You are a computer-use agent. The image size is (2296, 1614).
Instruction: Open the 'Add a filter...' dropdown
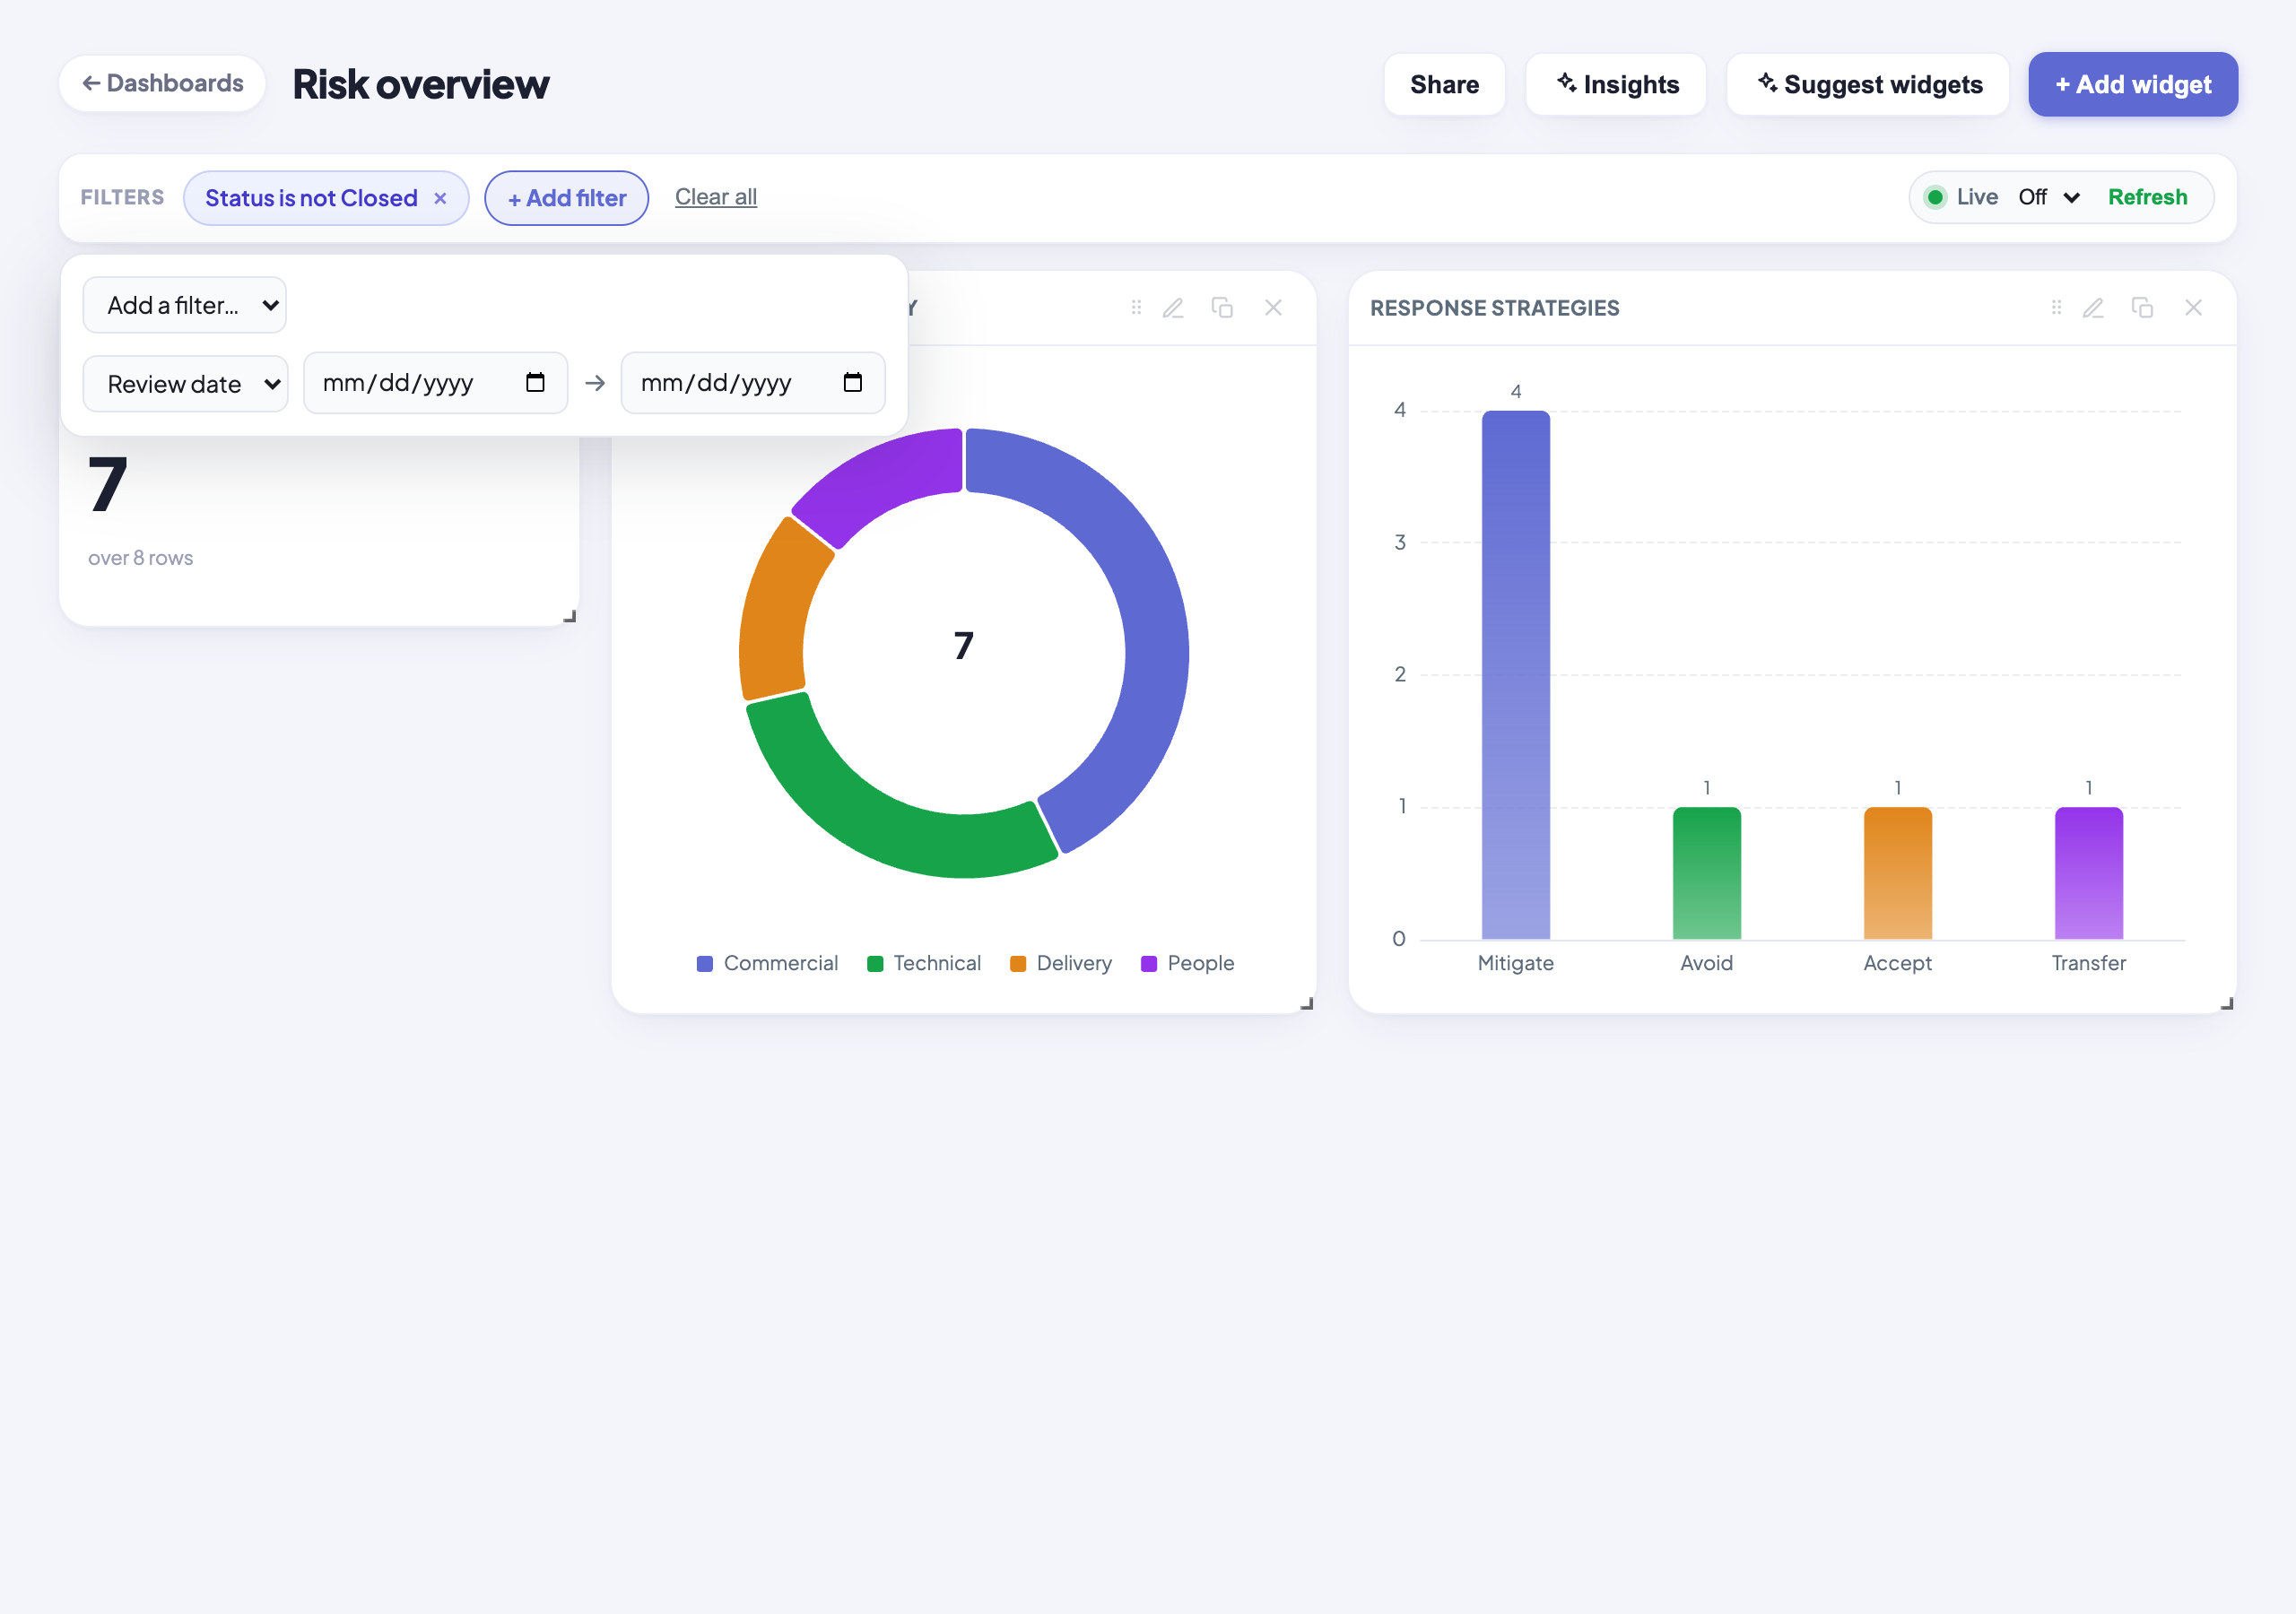tap(185, 305)
